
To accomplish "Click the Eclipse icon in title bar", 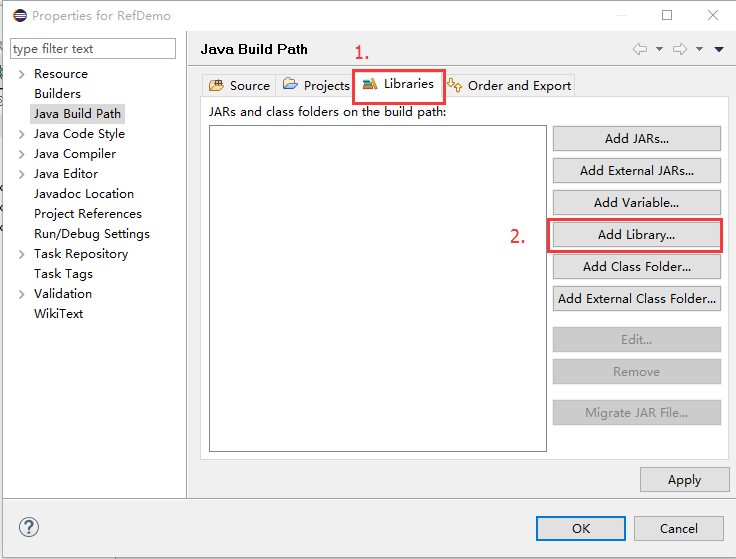I will [x=20, y=15].
